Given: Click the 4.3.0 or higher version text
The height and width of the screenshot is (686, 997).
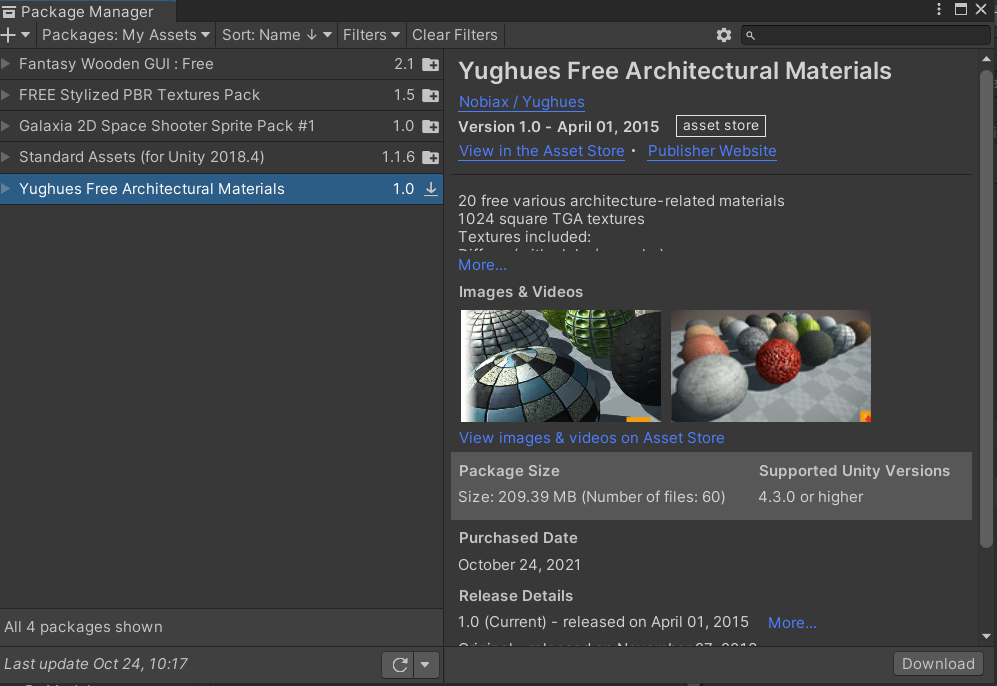Looking at the screenshot, I should point(811,497).
